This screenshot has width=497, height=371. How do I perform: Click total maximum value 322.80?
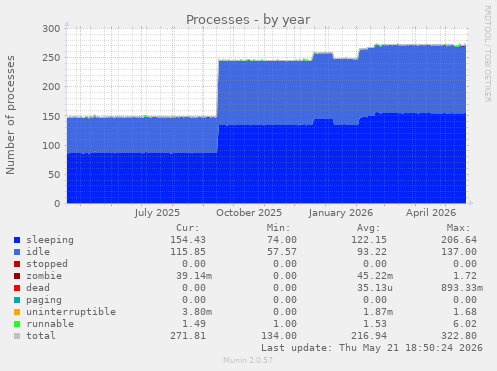point(459,336)
